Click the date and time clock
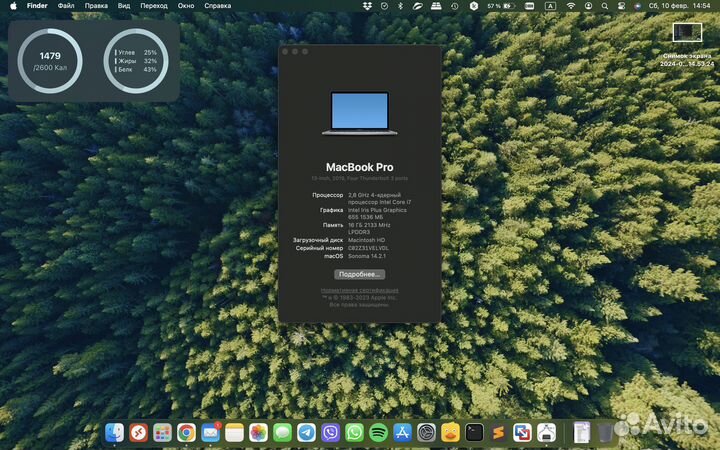Image resolution: width=720 pixels, height=450 pixels. [680, 6]
